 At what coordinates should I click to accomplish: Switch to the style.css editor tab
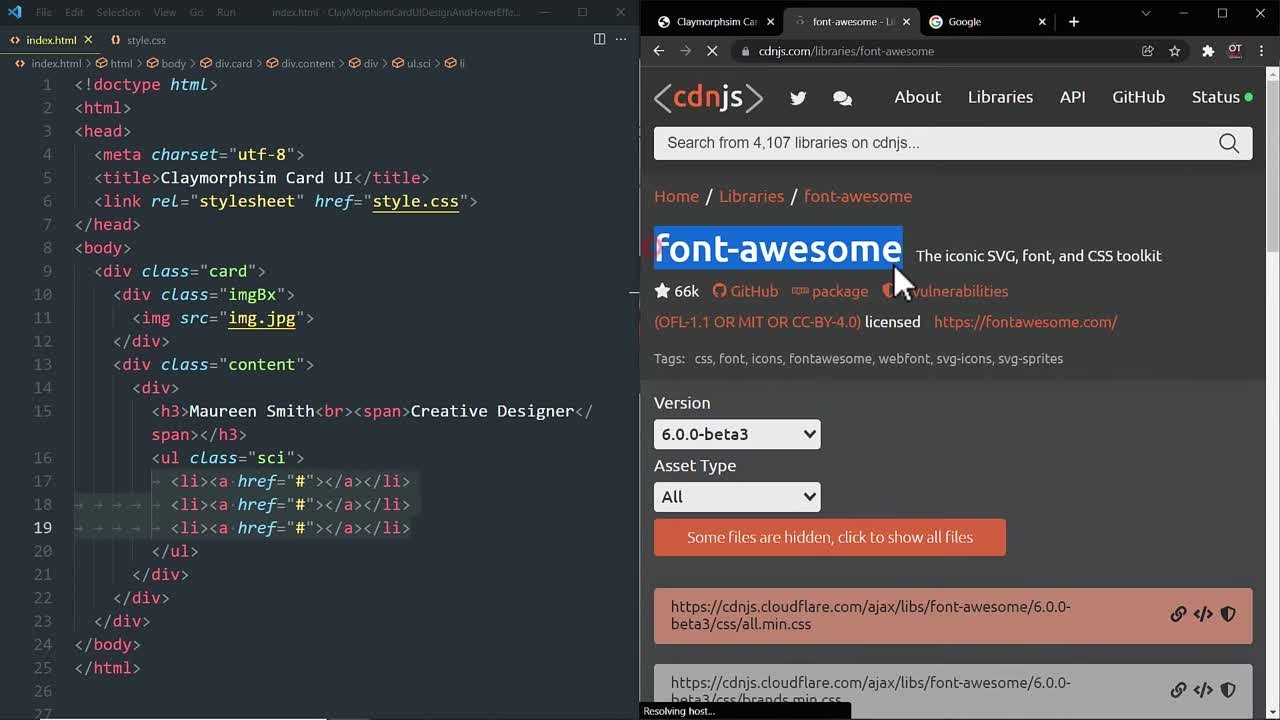[146, 40]
